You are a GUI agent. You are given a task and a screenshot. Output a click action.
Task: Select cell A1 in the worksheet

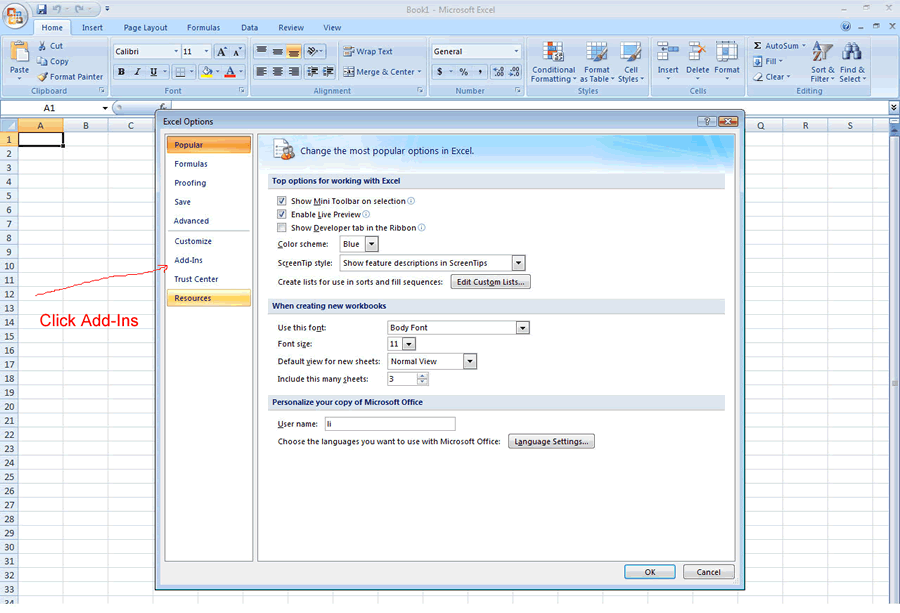41,139
